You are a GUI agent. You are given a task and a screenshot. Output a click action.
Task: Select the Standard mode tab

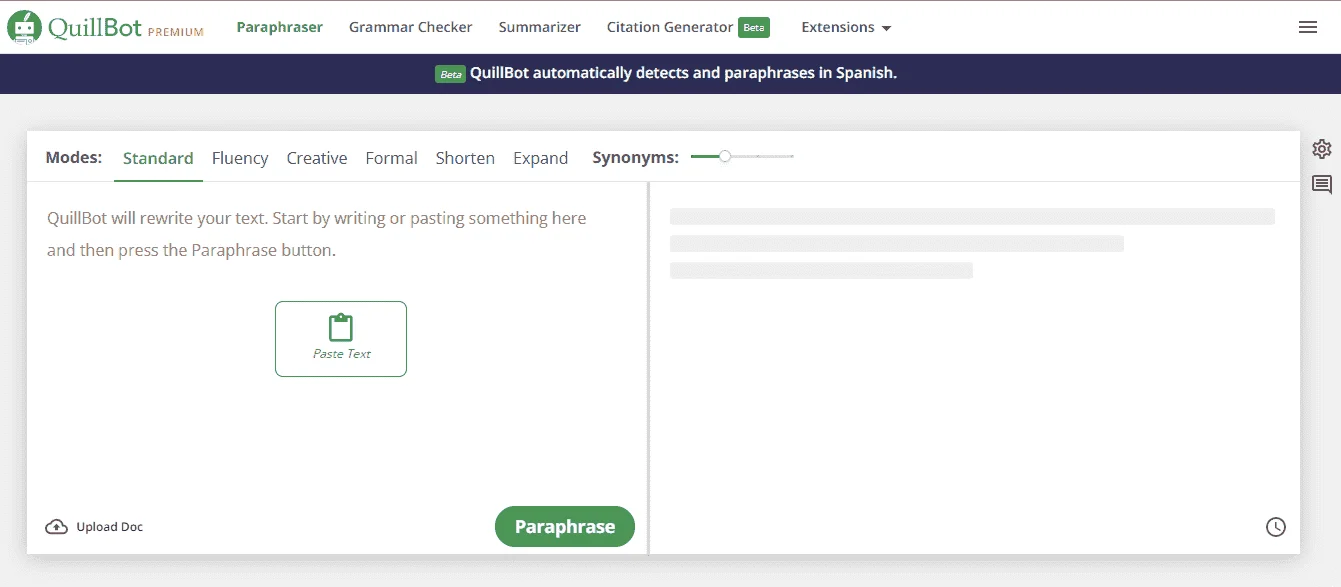158,158
